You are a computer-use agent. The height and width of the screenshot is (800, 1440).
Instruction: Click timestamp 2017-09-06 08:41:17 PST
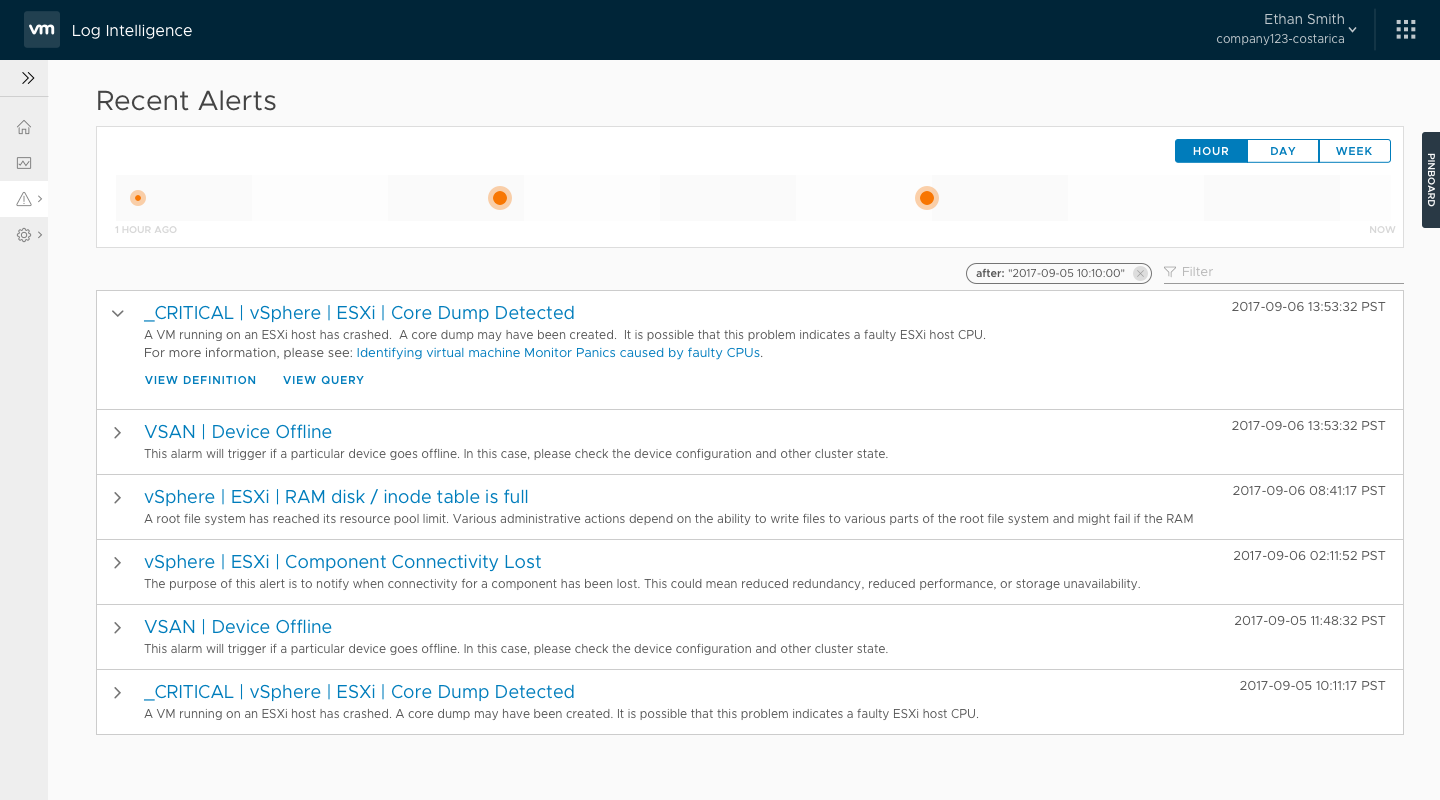tap(1309, 491)
